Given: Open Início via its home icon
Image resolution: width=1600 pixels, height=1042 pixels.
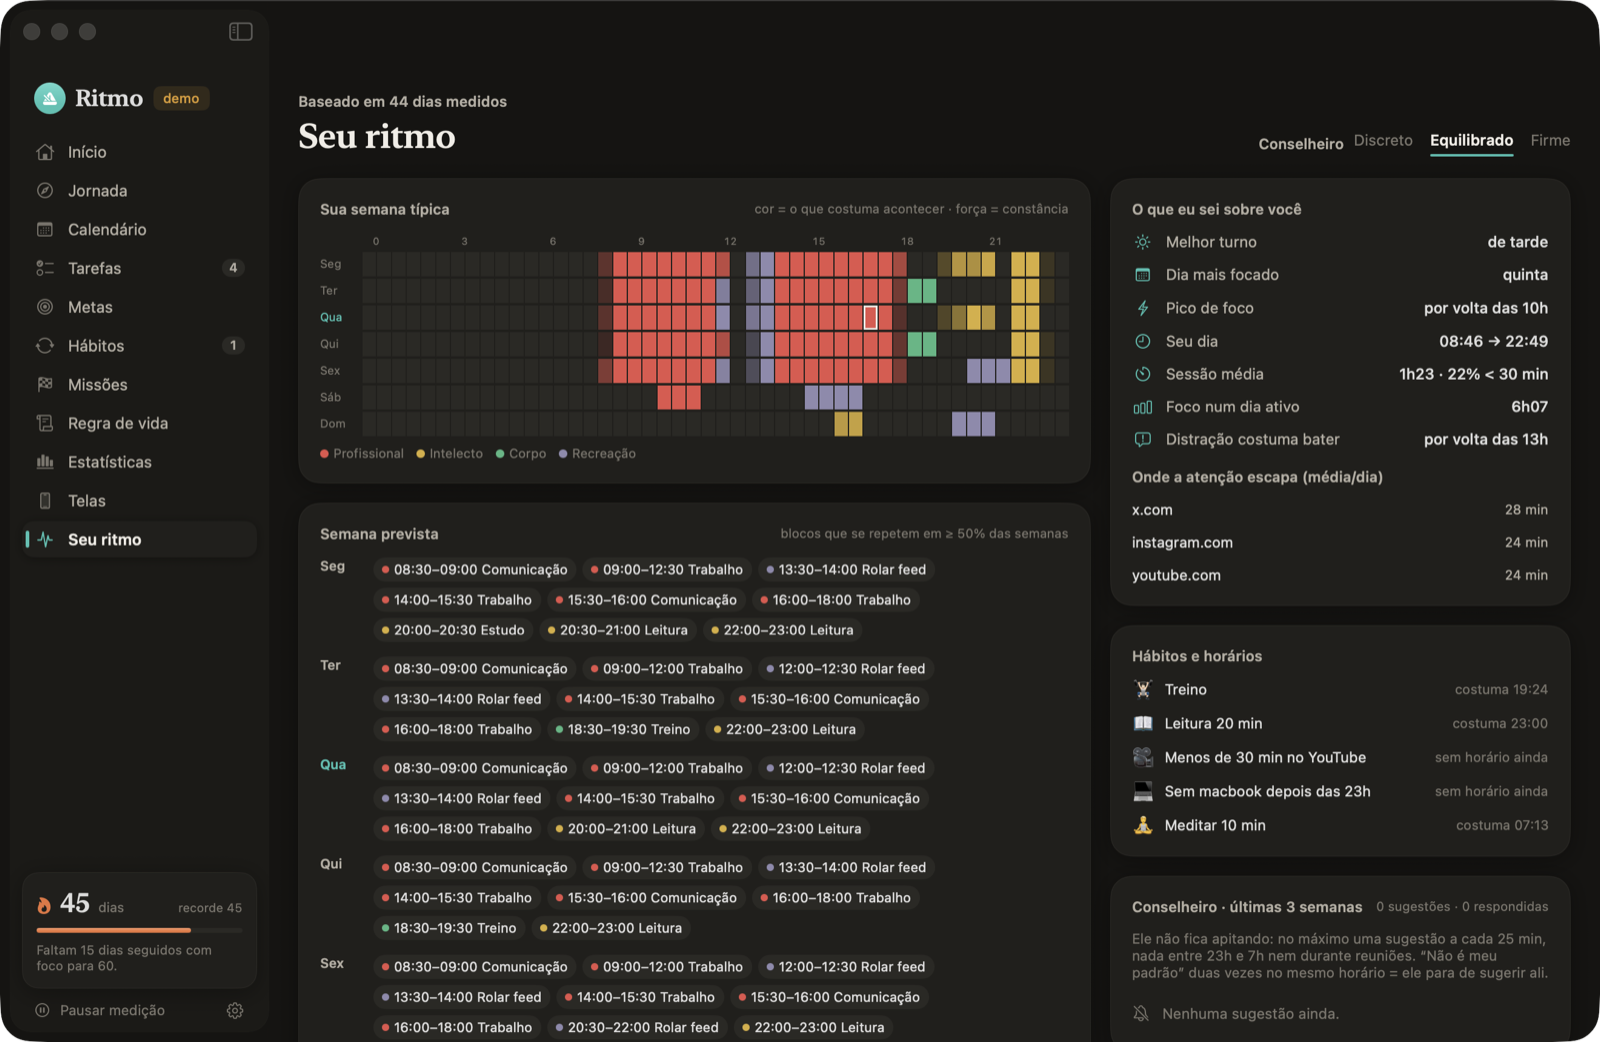Looking at the screenshot, I should click(x=45, y=152).
